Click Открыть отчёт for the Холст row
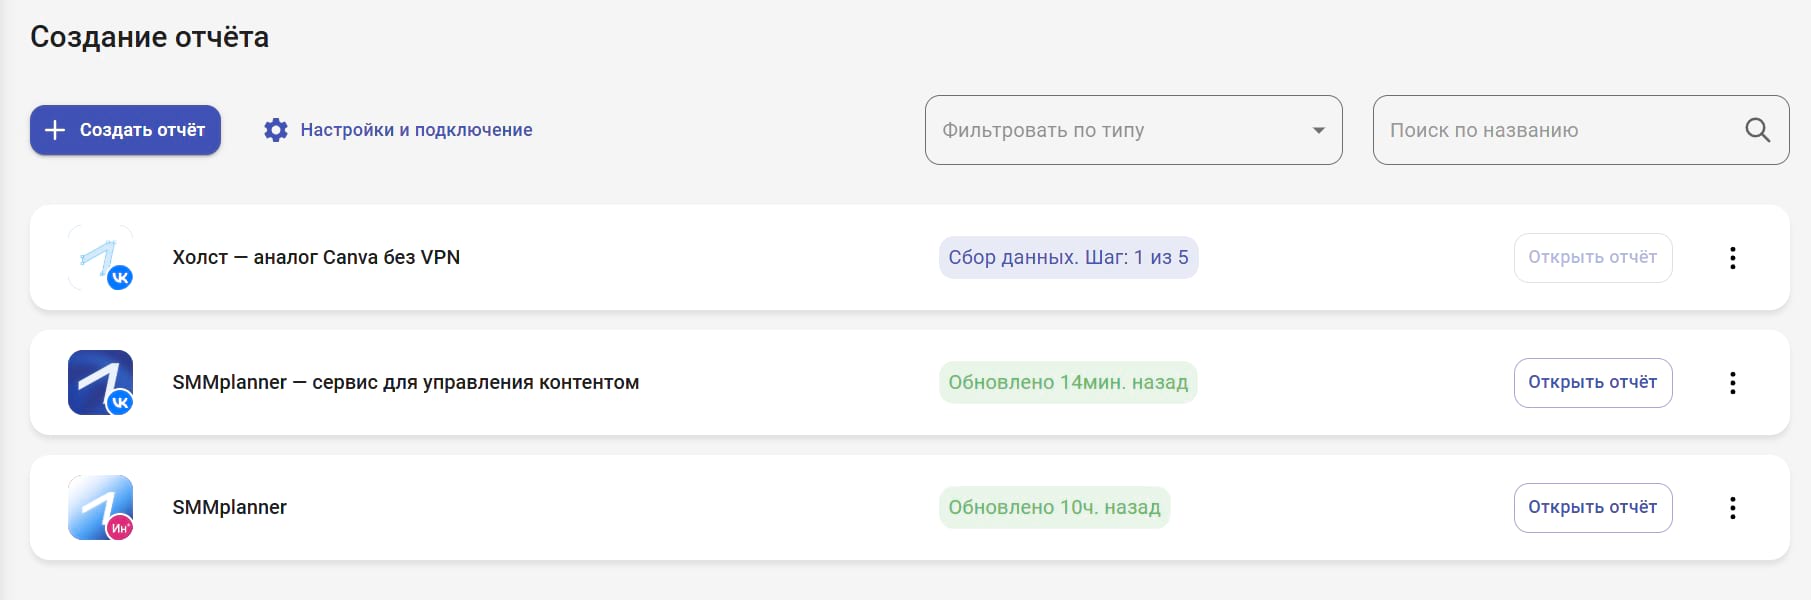This screenshot has height=600, width=1811. point(1592,258)
